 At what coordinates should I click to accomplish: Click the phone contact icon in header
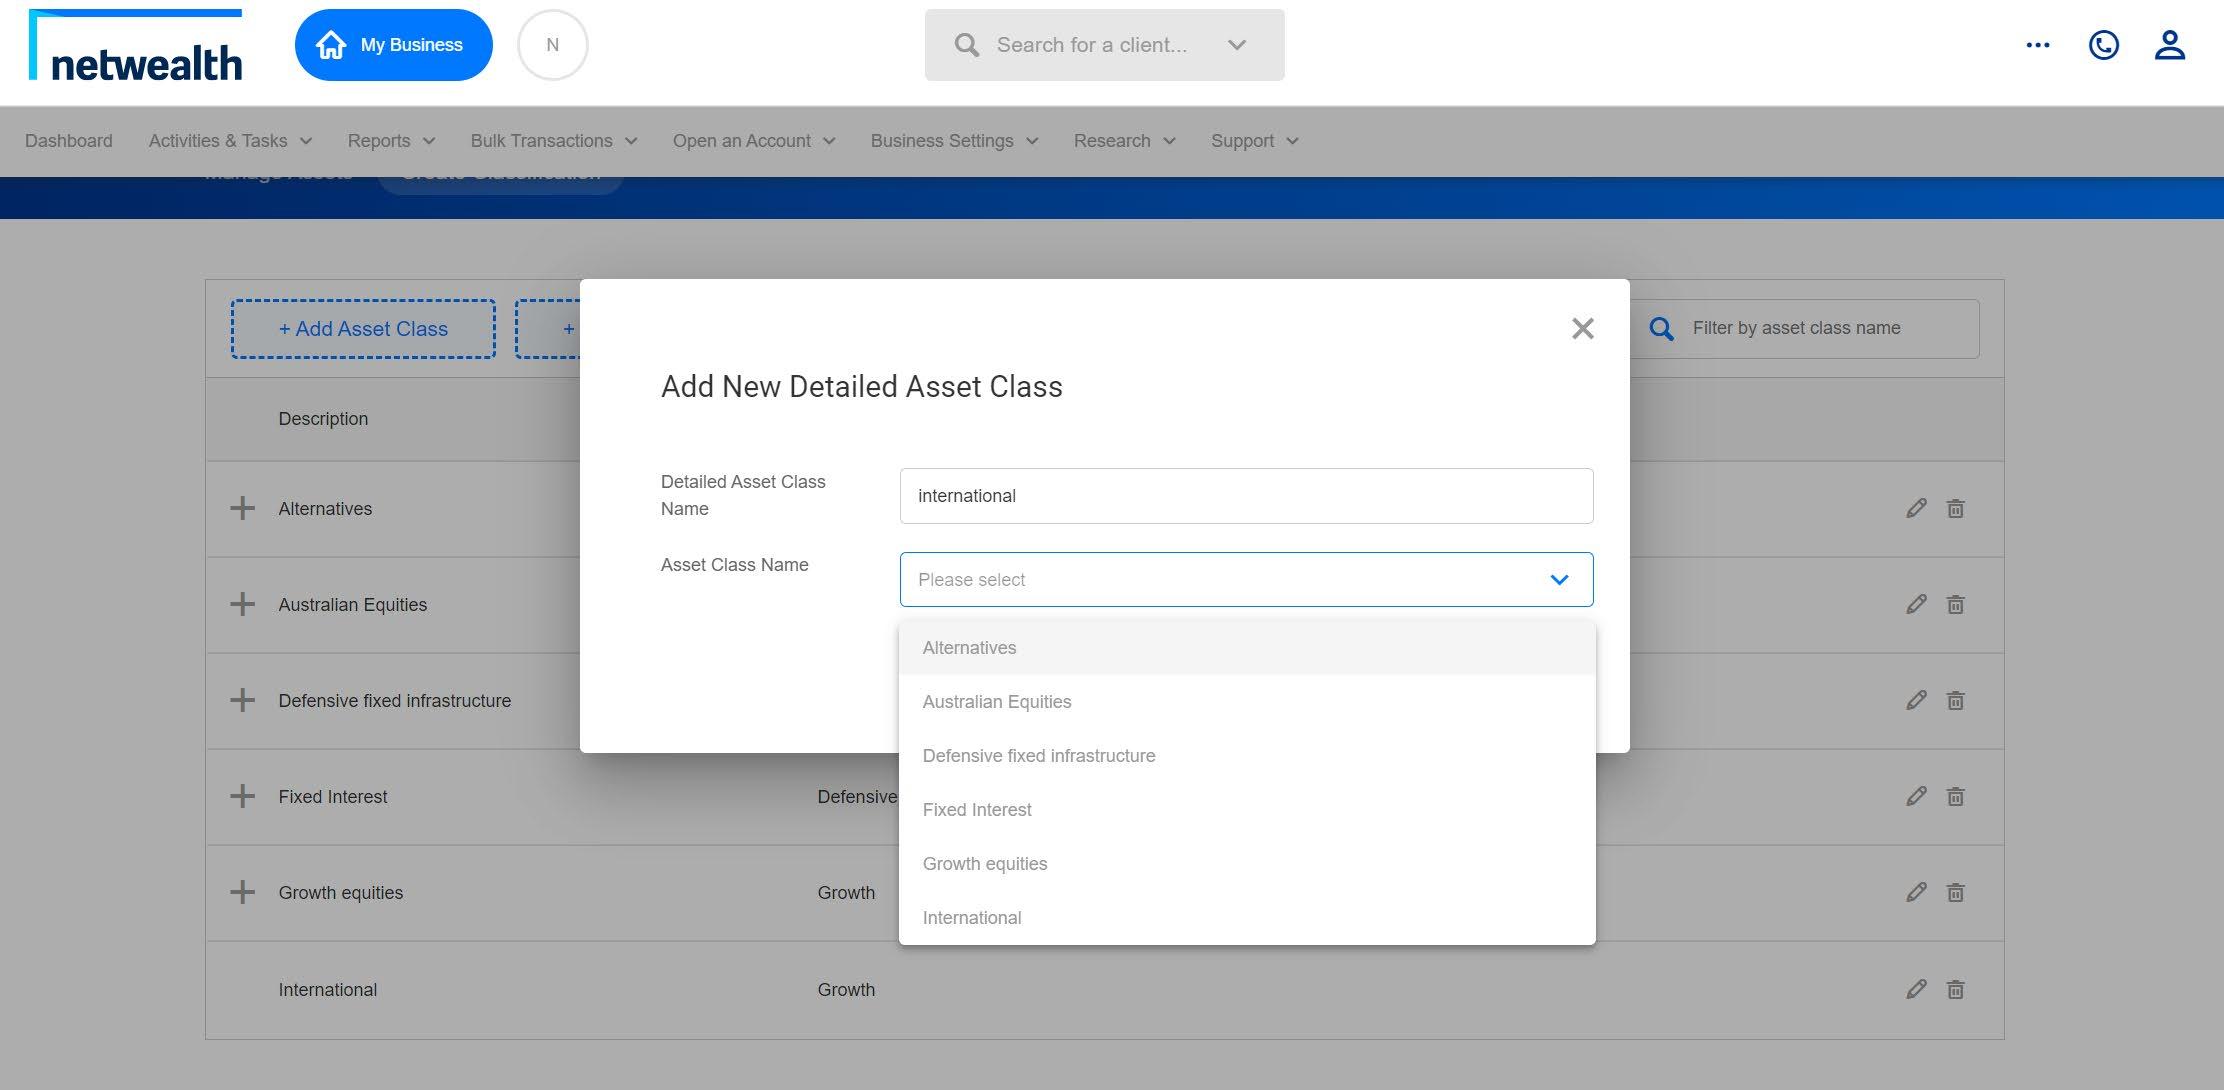(x=2103, y=45)
